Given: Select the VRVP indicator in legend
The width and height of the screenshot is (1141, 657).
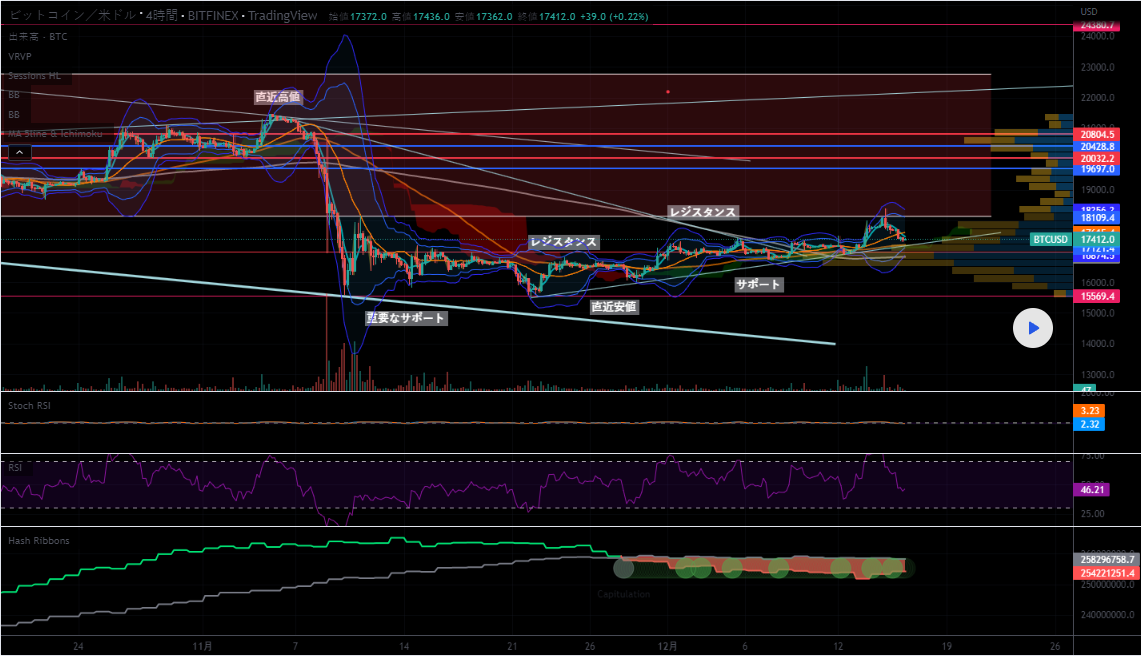Looking at the screenshot, I should click(20, 56).
